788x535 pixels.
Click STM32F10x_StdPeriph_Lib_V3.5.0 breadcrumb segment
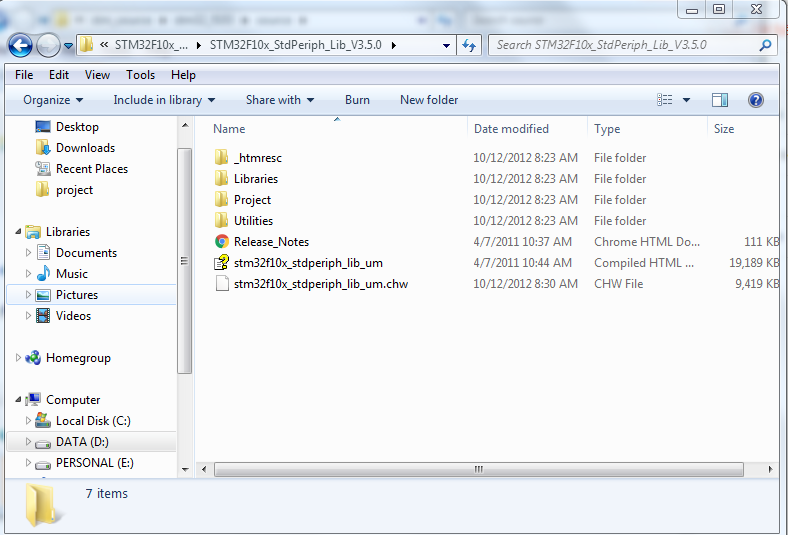pos(296,45)
